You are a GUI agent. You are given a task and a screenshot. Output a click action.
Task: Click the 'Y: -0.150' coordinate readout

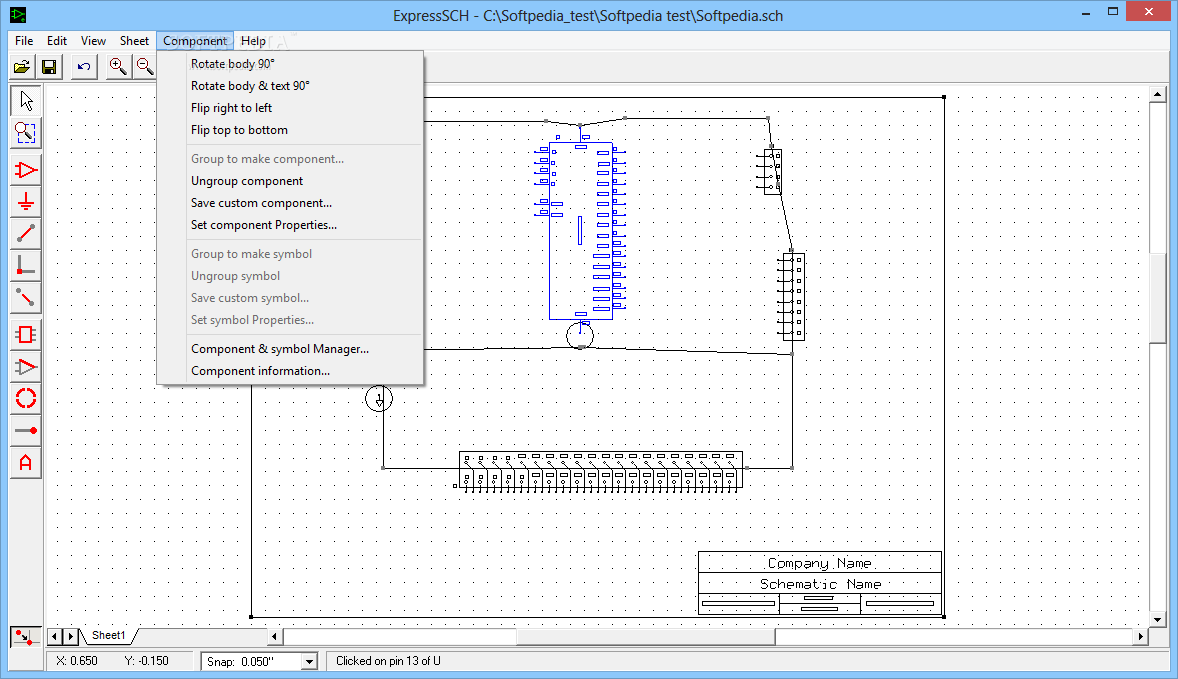(x=146, y=661)
